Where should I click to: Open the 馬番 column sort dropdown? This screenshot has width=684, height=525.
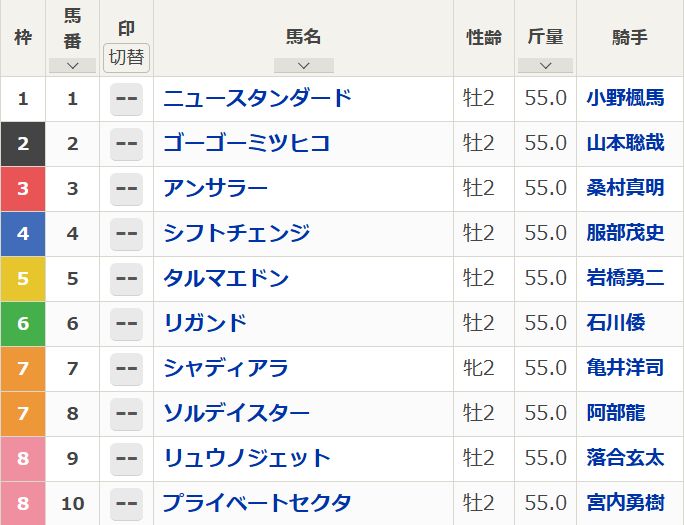pos(72,65)
